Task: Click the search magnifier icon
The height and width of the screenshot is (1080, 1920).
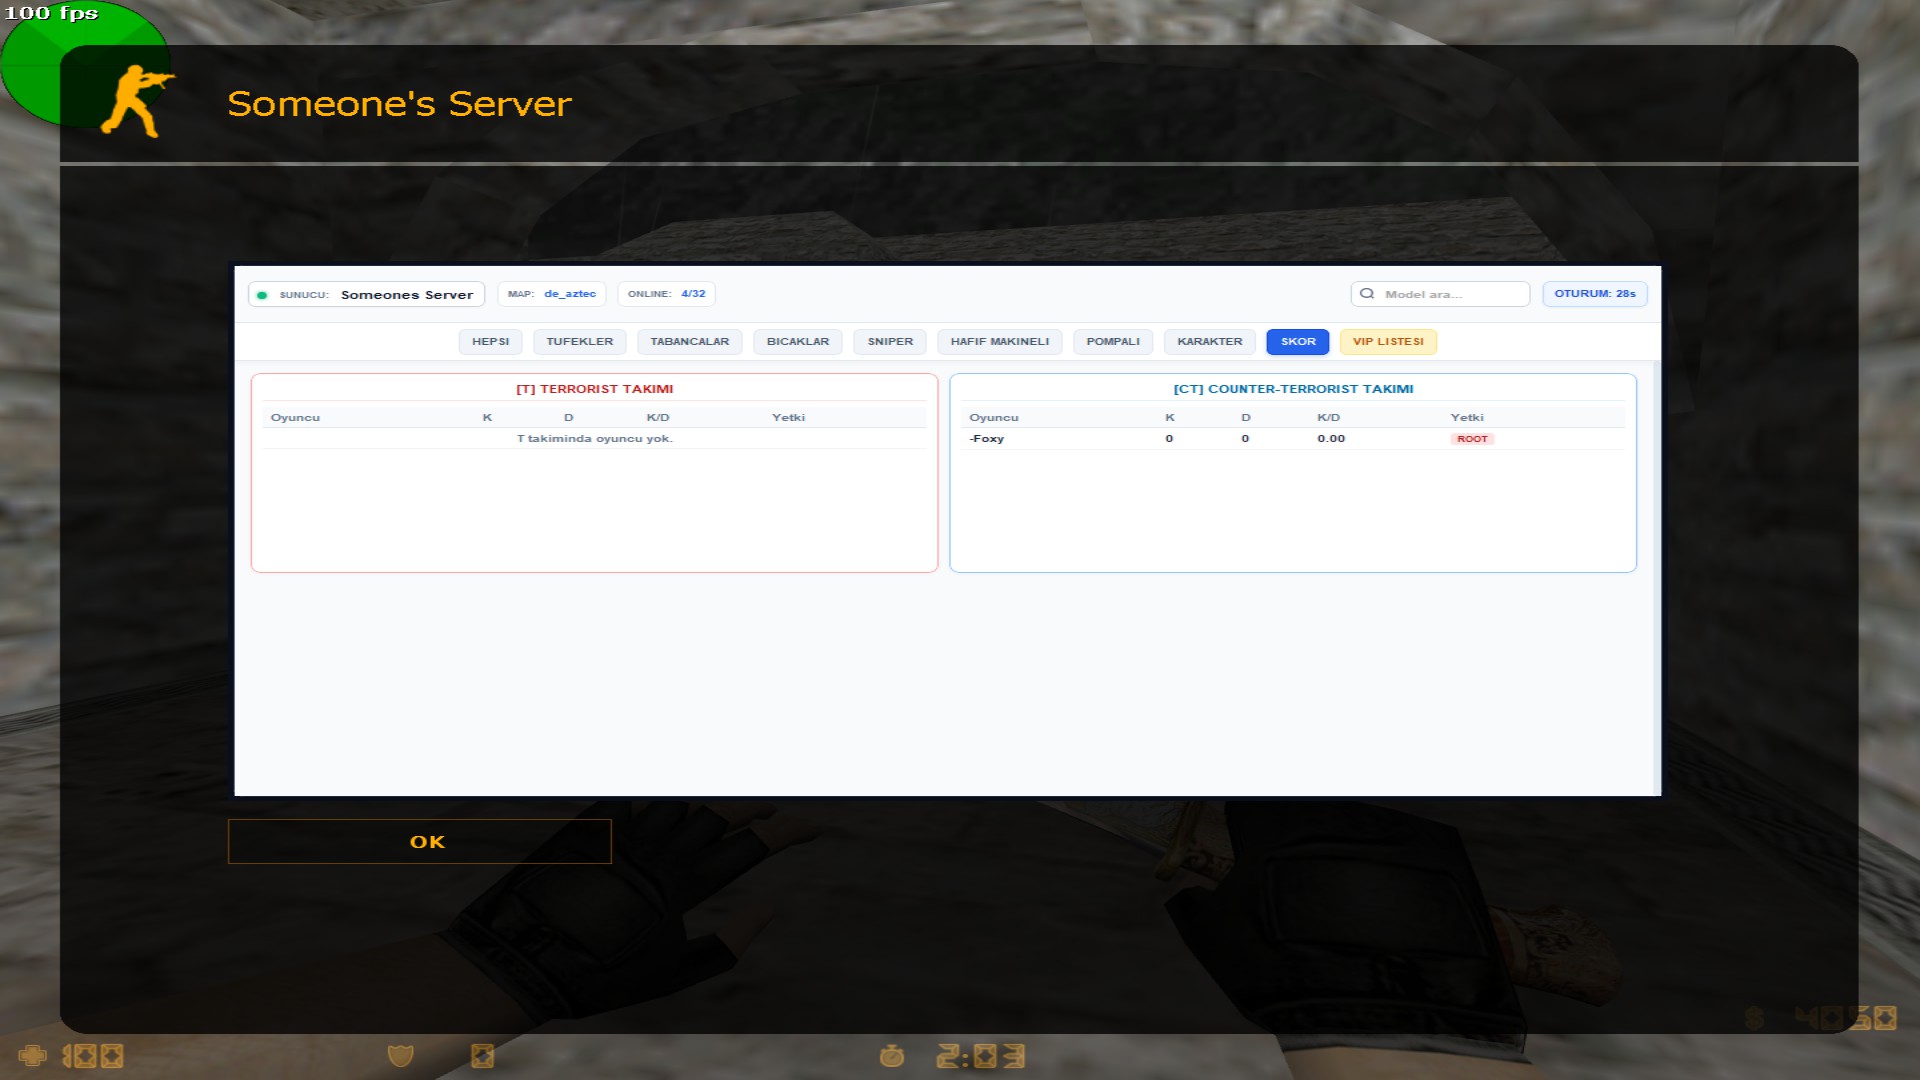Action: pos(1367,294)
